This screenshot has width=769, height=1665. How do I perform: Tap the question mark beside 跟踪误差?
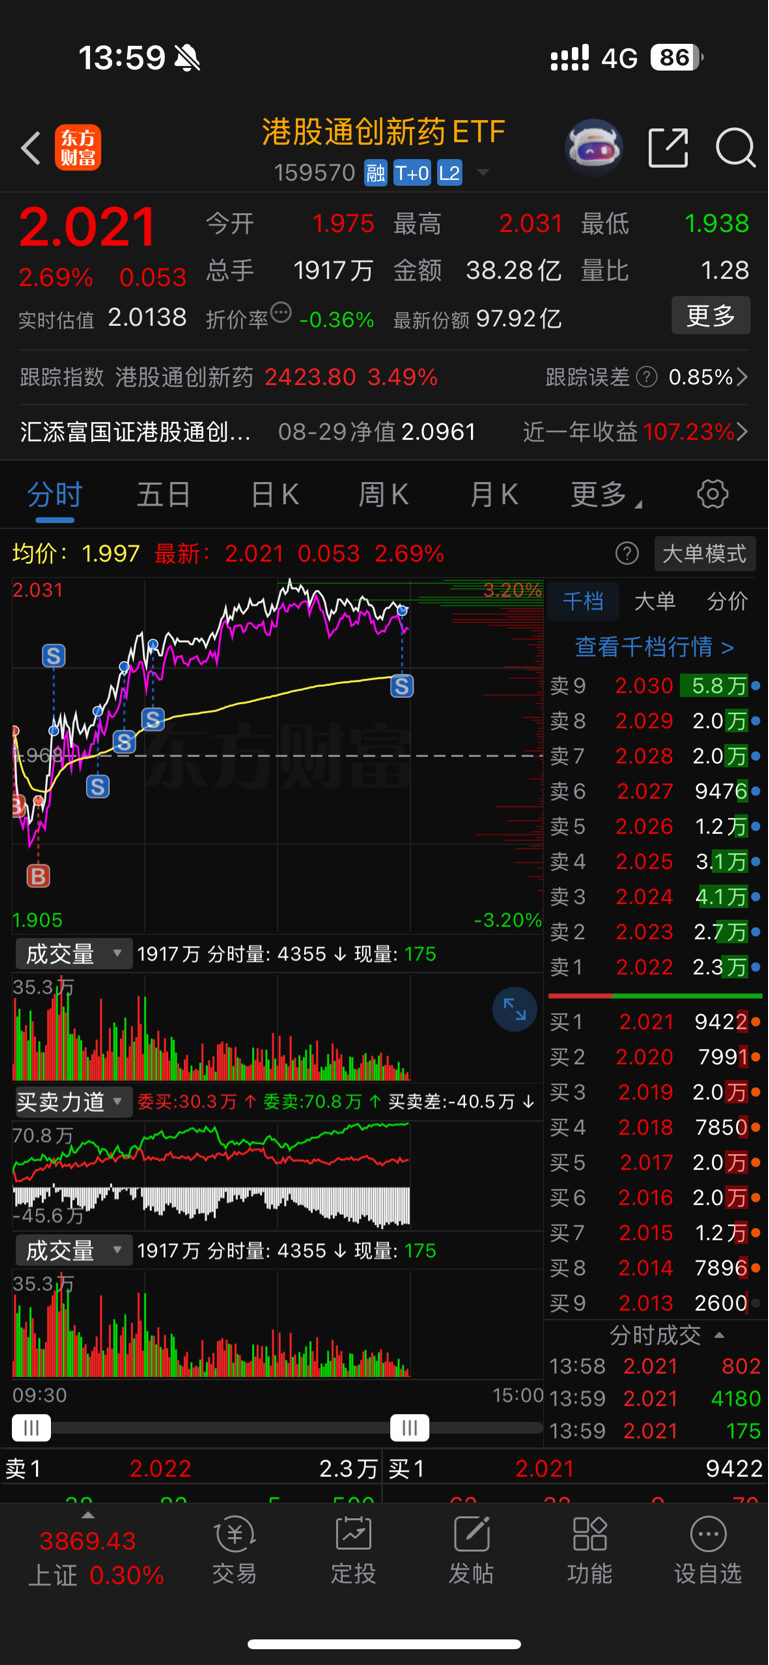click(x=647, y=377)
